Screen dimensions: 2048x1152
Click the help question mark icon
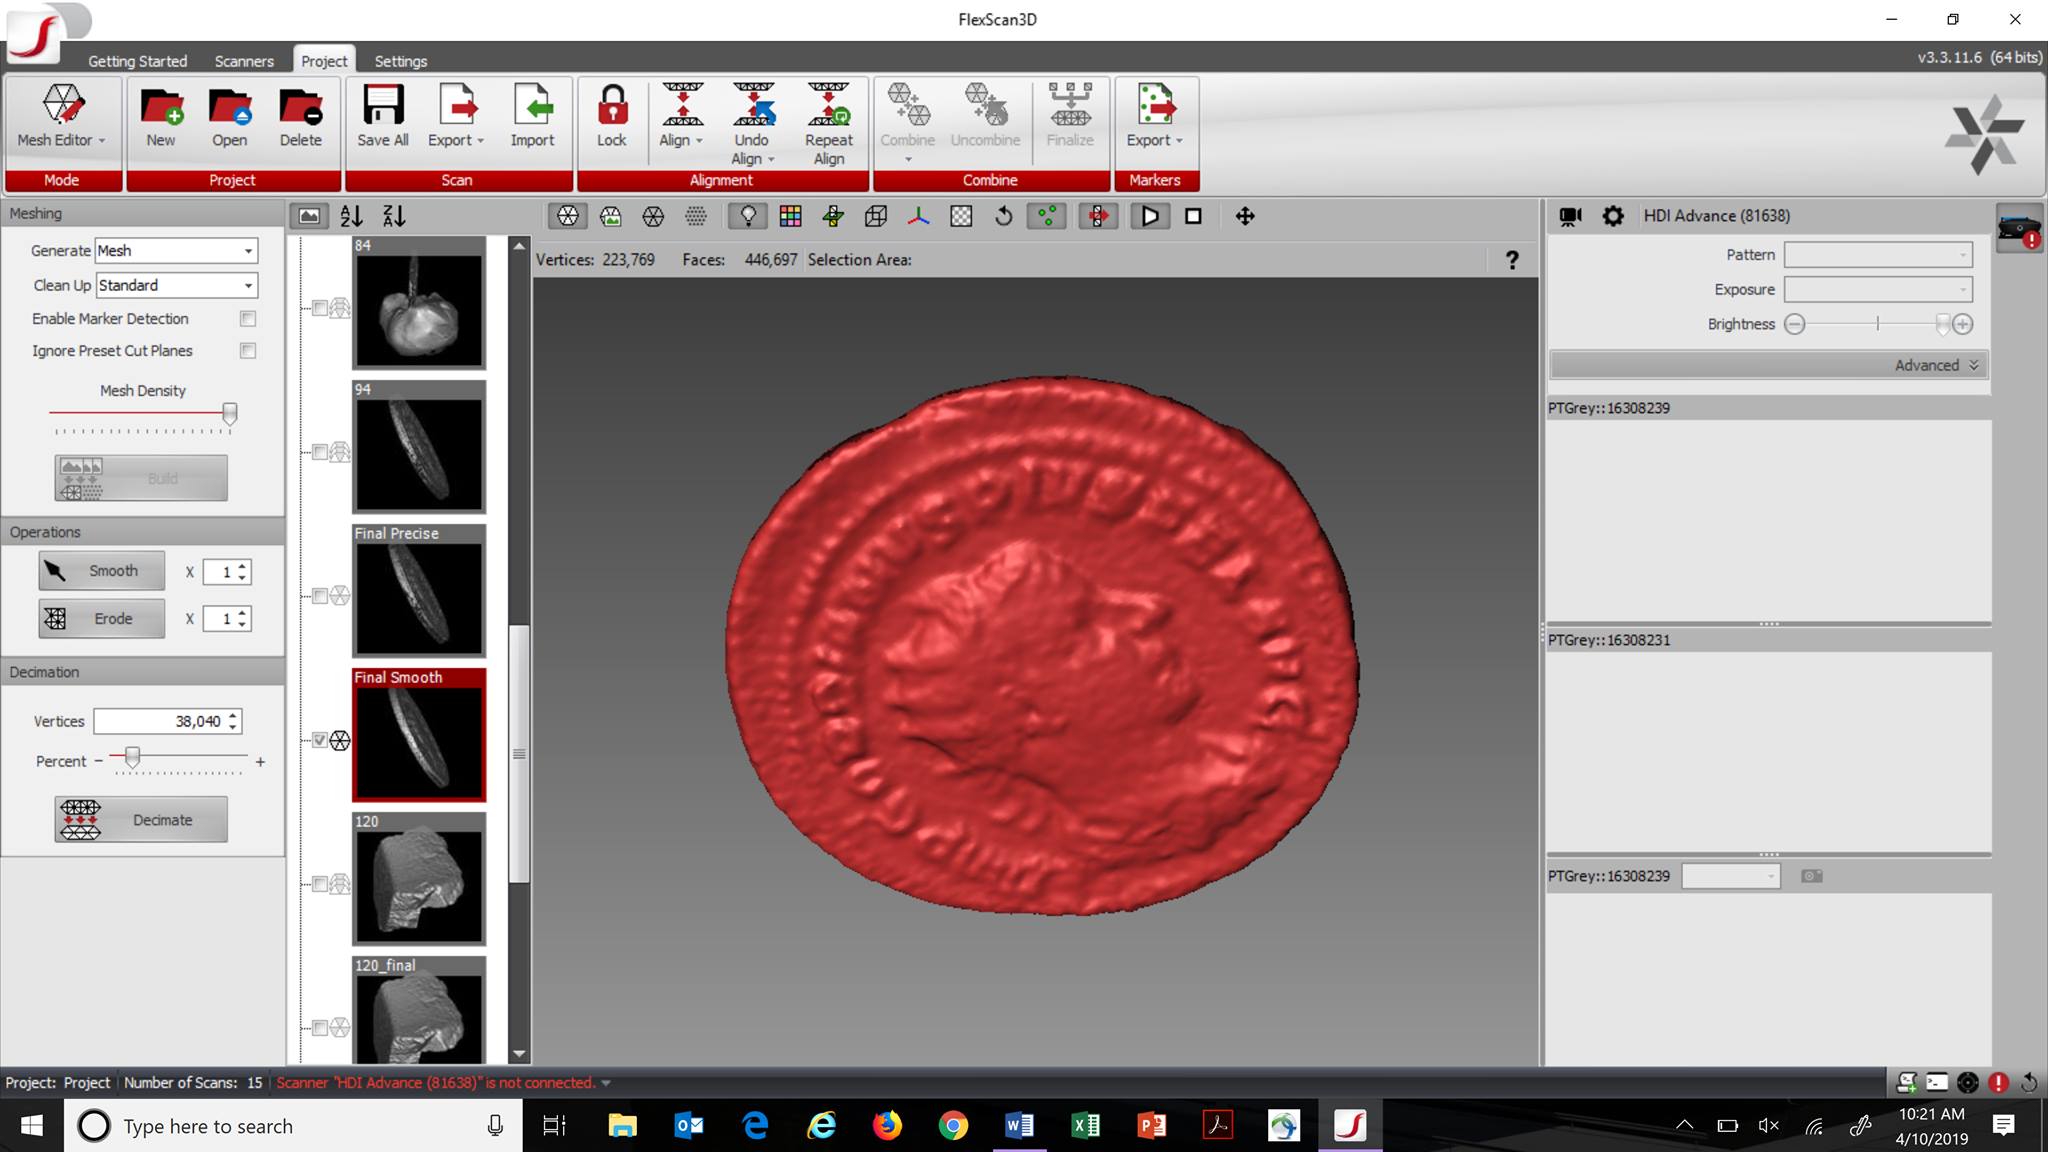click(1512, 259)
